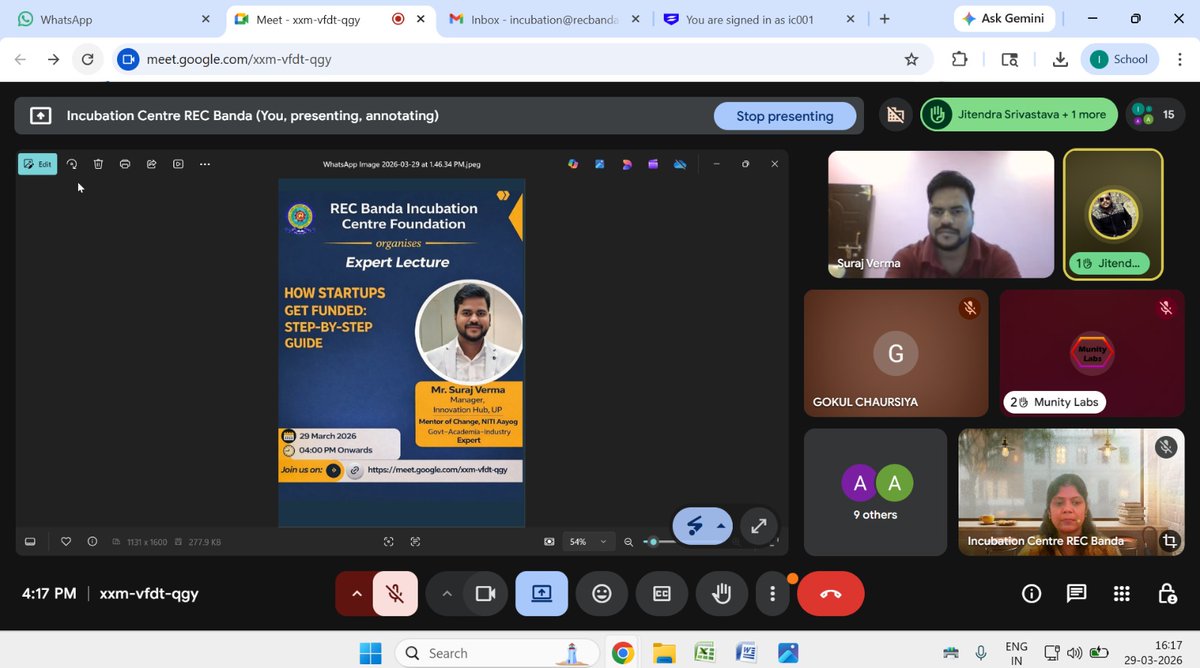Click the Edit button in Photos viewer

[38, 164]
